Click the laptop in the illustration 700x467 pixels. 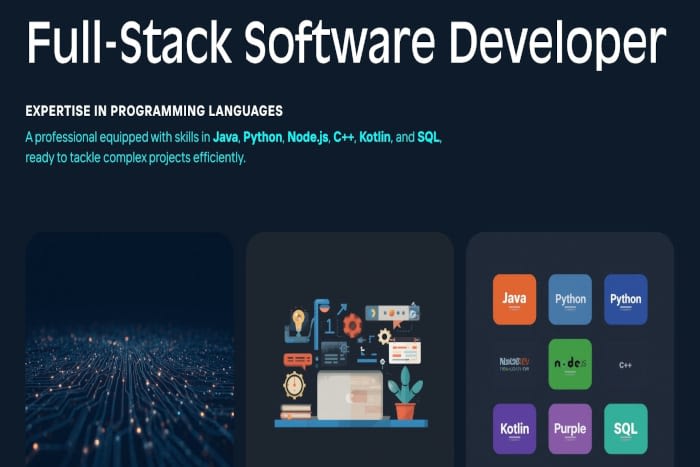[x=350, y=395]
